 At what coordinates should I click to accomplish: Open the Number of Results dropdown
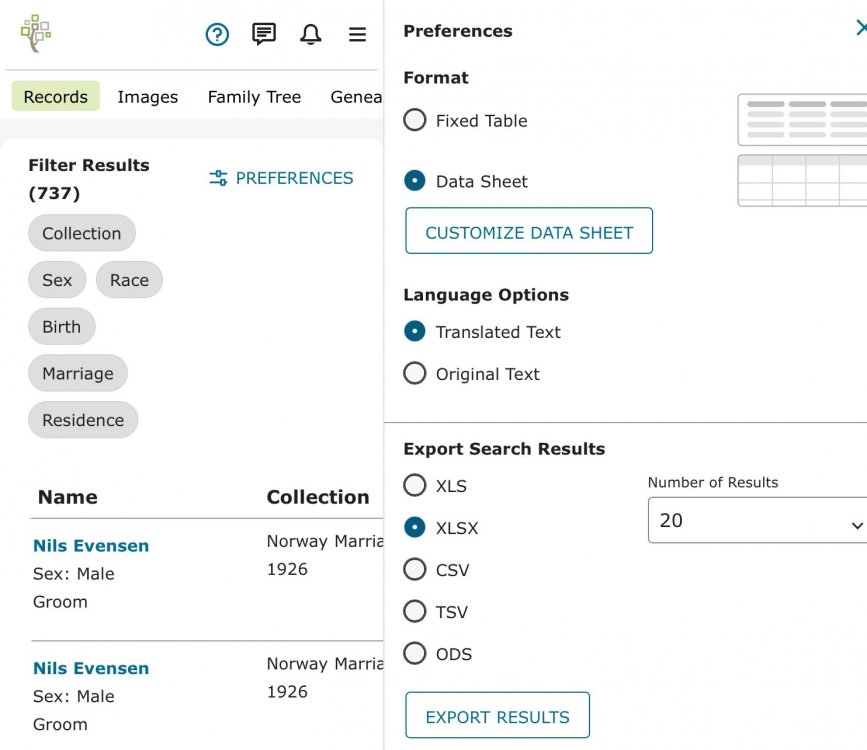click(x=757, y=521)
